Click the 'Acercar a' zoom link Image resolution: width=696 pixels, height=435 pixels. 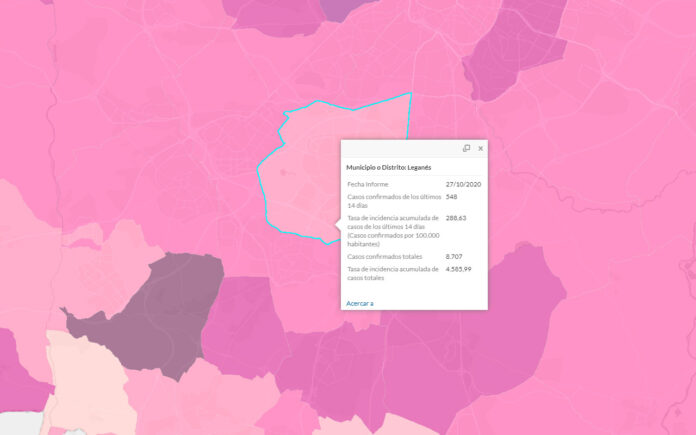click(x=360, y=302)
